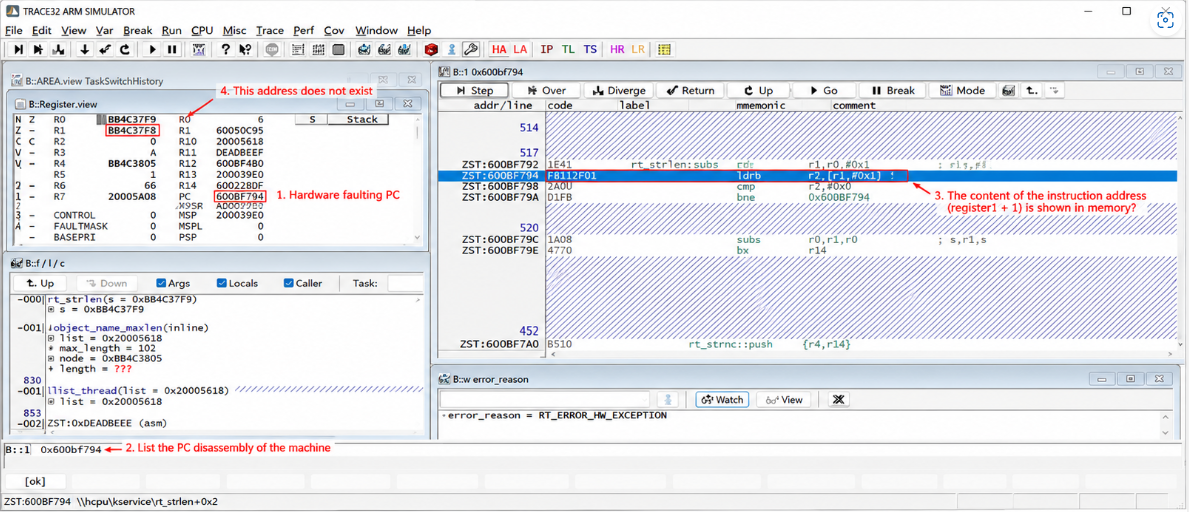Click the TL green toolbar button
This screenshot has width=1189, height=512.
click(x=568, y=49)
